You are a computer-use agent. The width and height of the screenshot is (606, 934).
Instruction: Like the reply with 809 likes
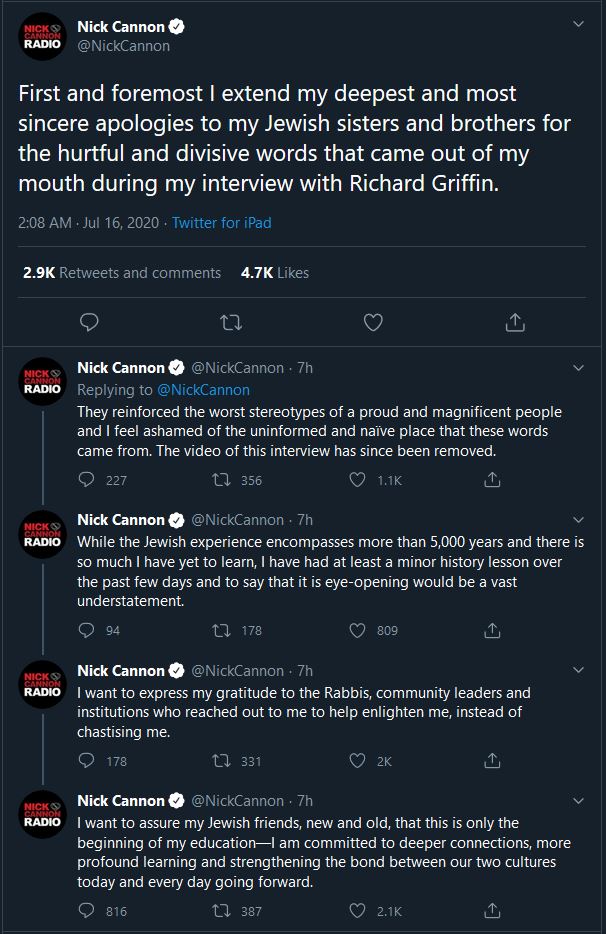click(x=357, y=630)
